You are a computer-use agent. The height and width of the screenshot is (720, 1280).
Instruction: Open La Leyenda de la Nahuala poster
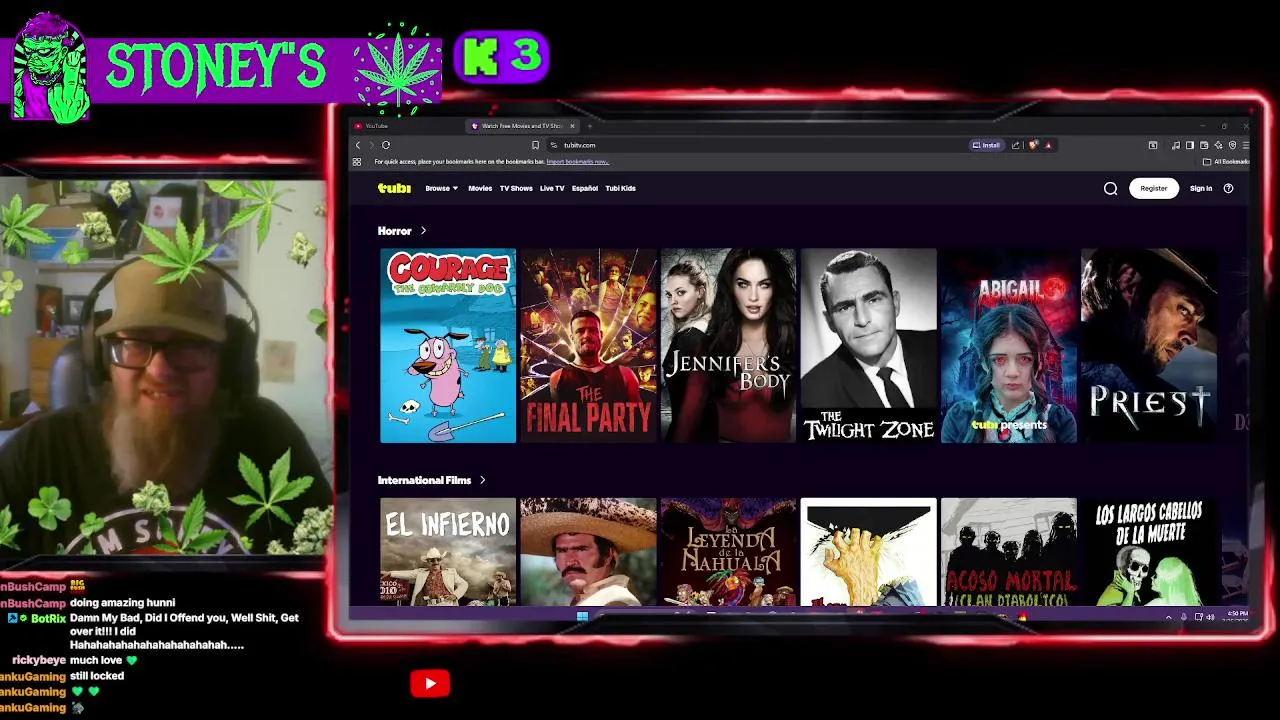(x=728, y=552)
